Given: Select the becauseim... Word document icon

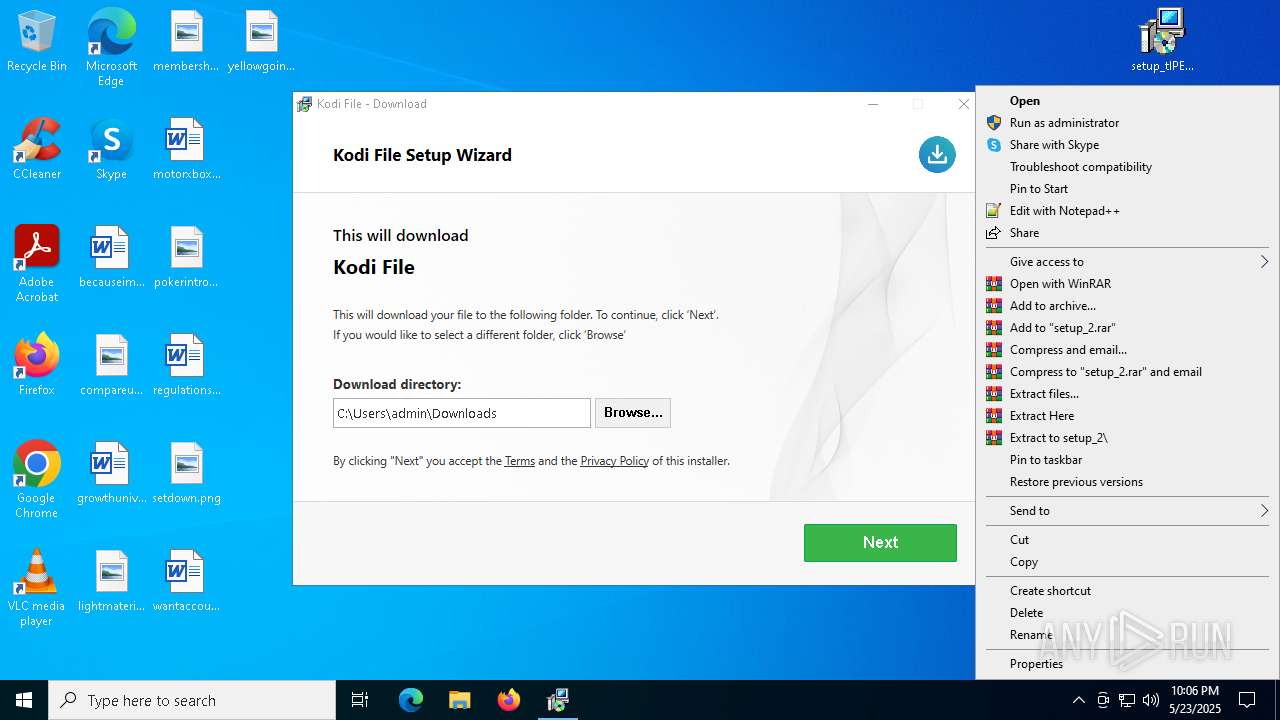Looking at the screenshot, I should (111, 257).
